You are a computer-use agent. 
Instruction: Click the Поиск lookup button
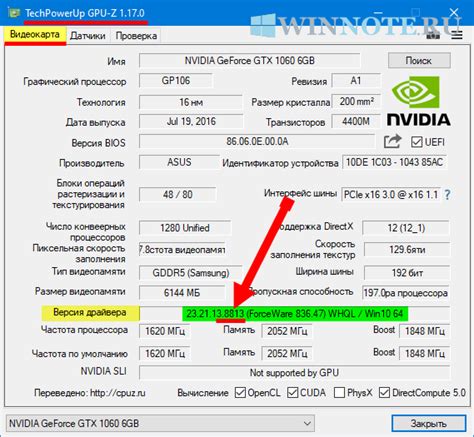(419, 61)
